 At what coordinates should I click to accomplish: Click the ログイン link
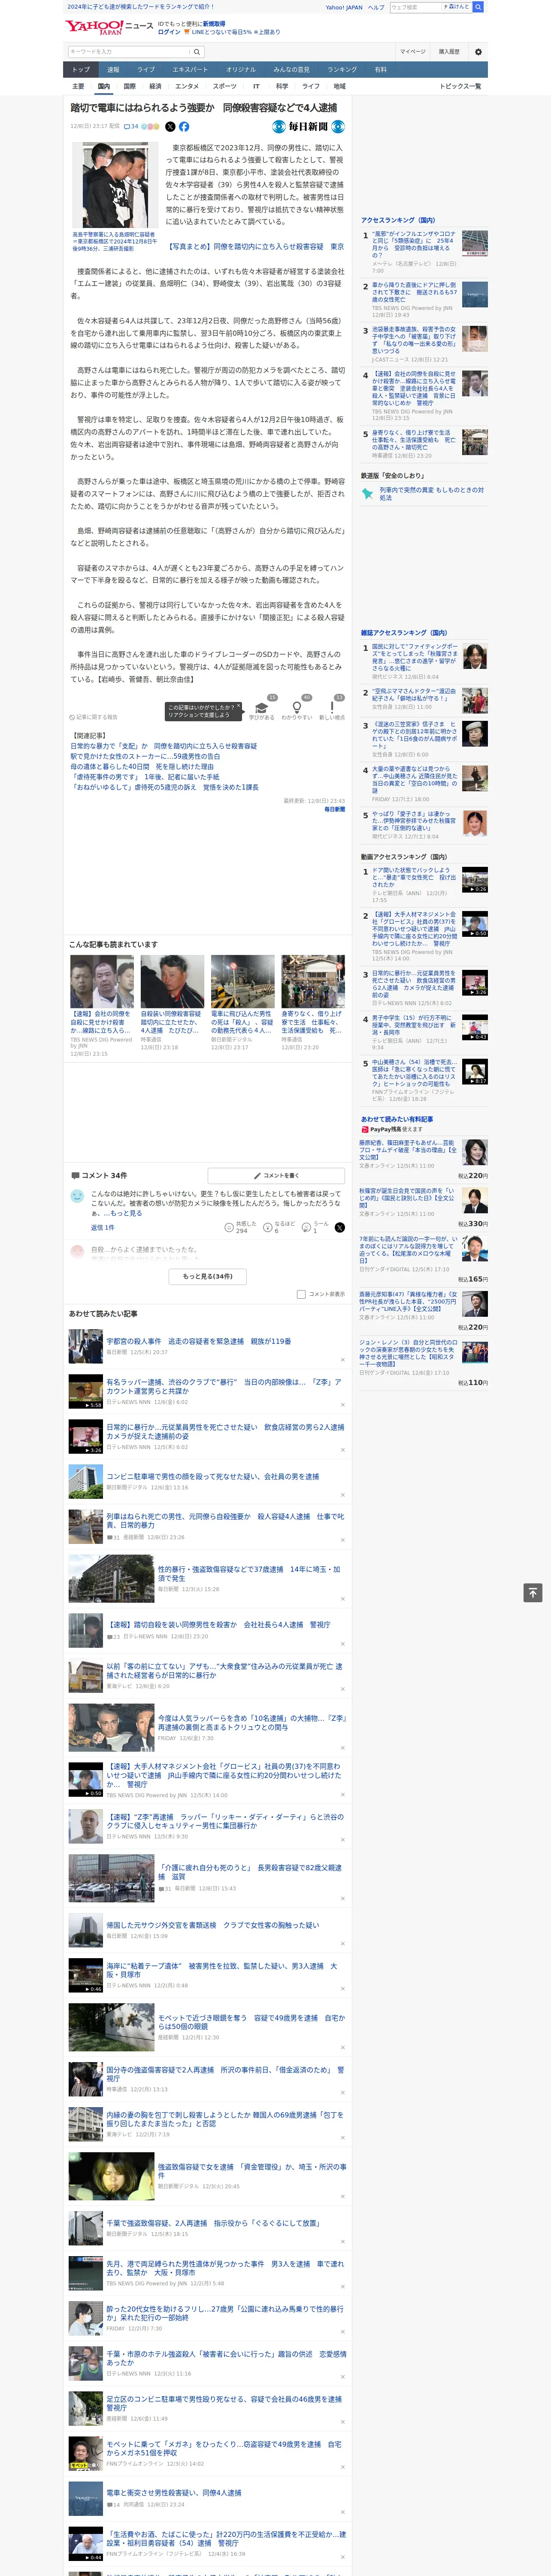[x=169, y=32]
